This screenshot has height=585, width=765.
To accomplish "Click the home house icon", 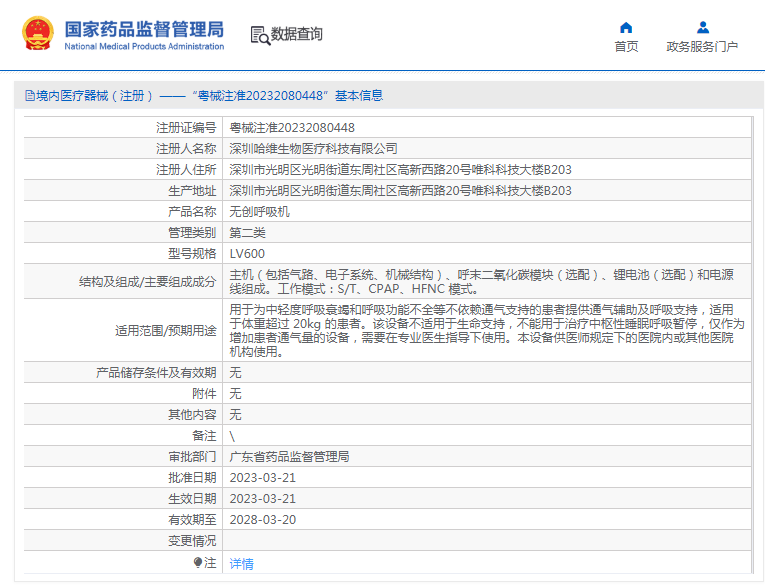I will pos(626,27).
